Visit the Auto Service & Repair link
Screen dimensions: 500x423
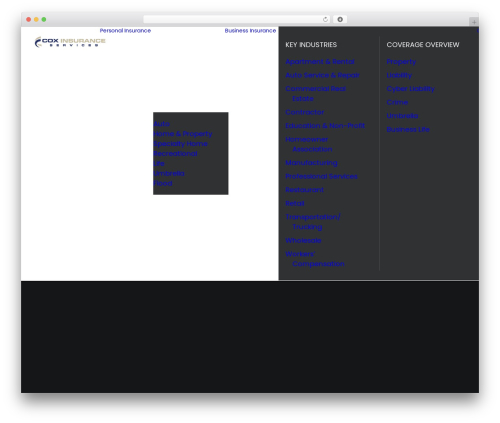pyautogui.click(x=322, y=75)
